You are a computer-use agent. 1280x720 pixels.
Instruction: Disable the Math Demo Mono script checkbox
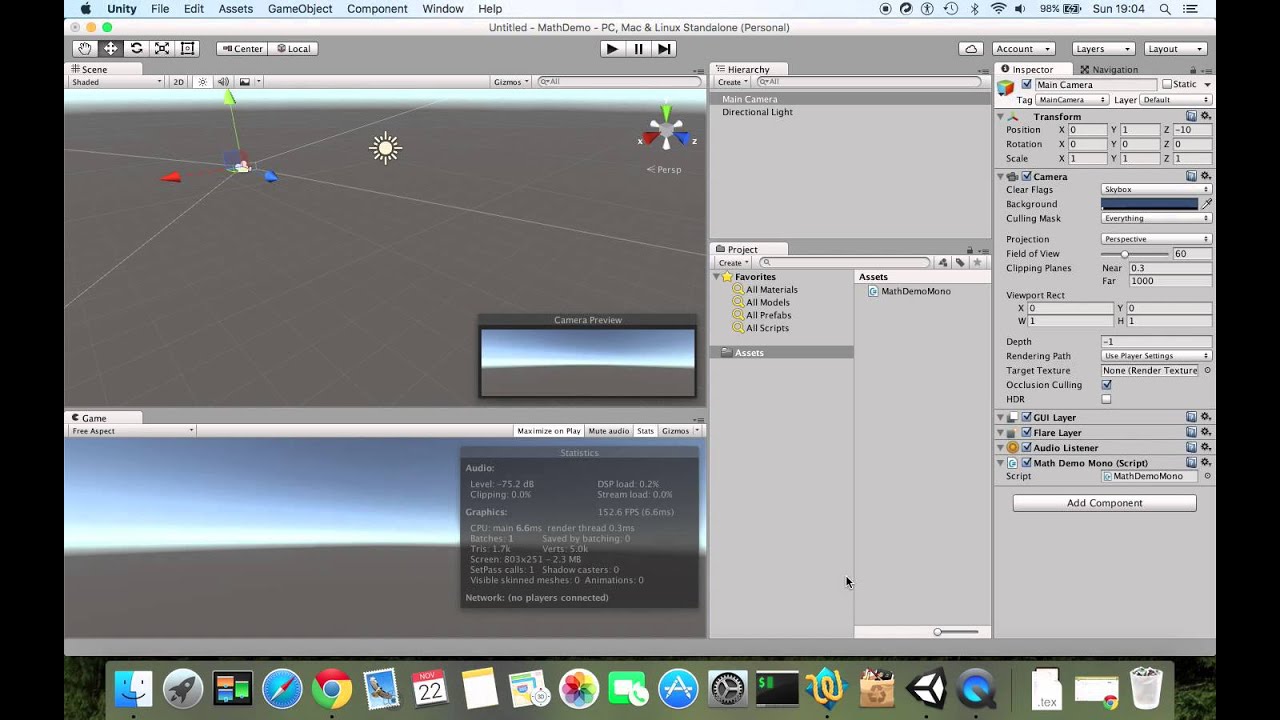coord(1026,463)
